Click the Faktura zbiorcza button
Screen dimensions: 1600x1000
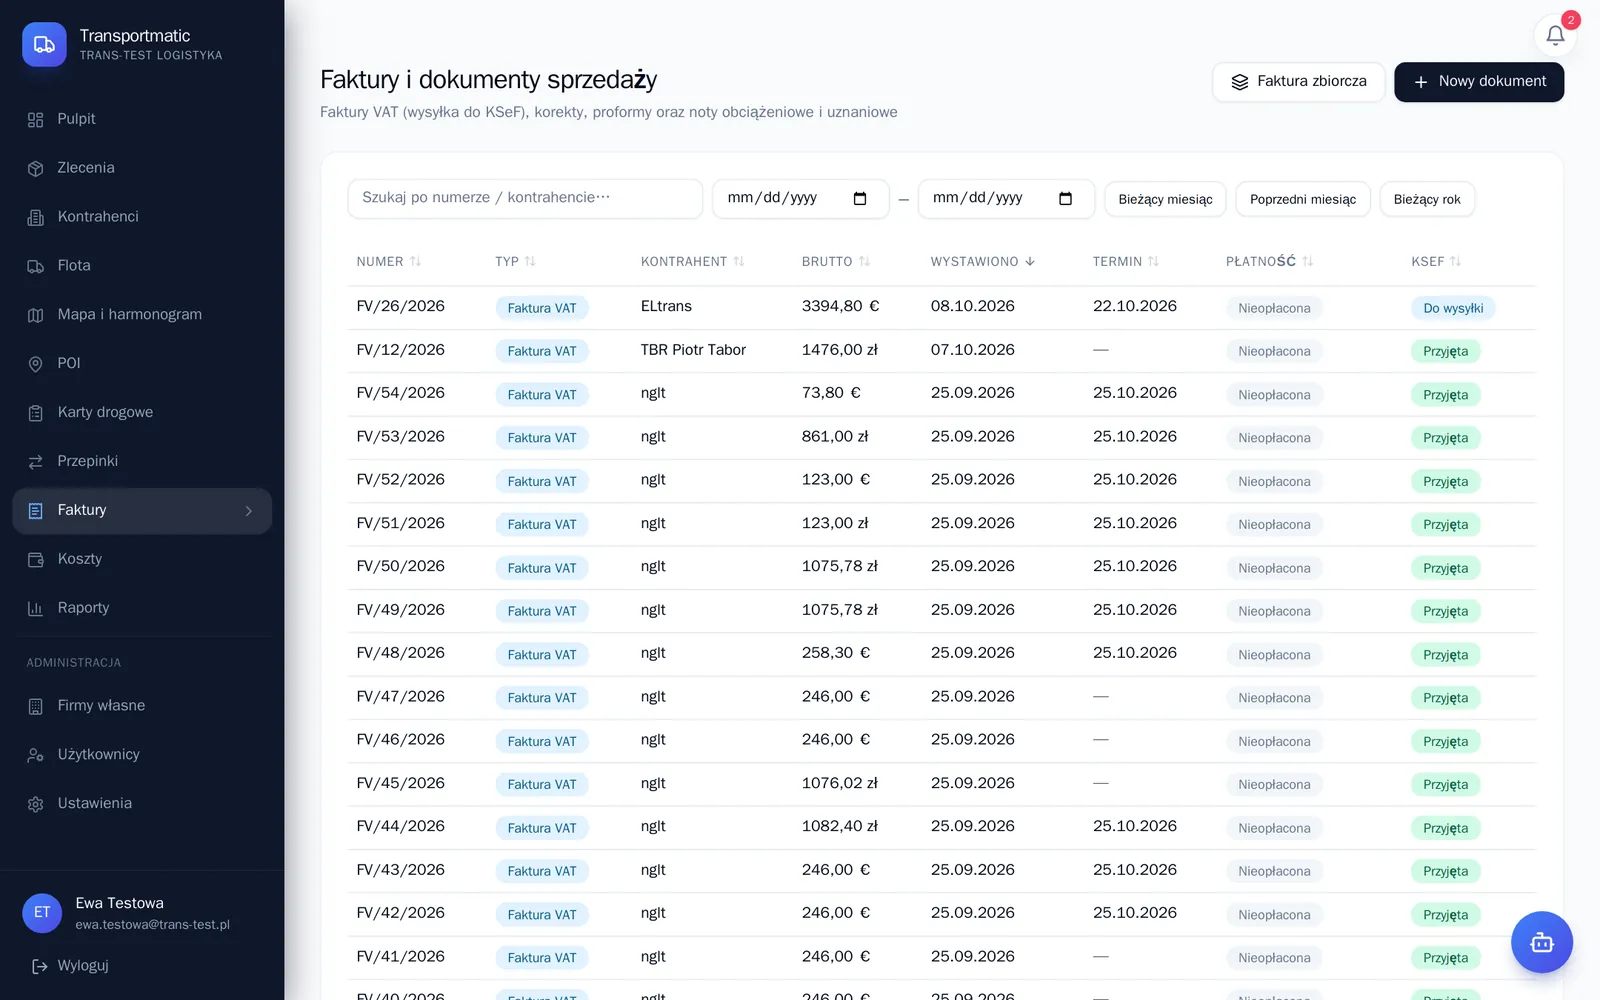tap(1298, 82)
